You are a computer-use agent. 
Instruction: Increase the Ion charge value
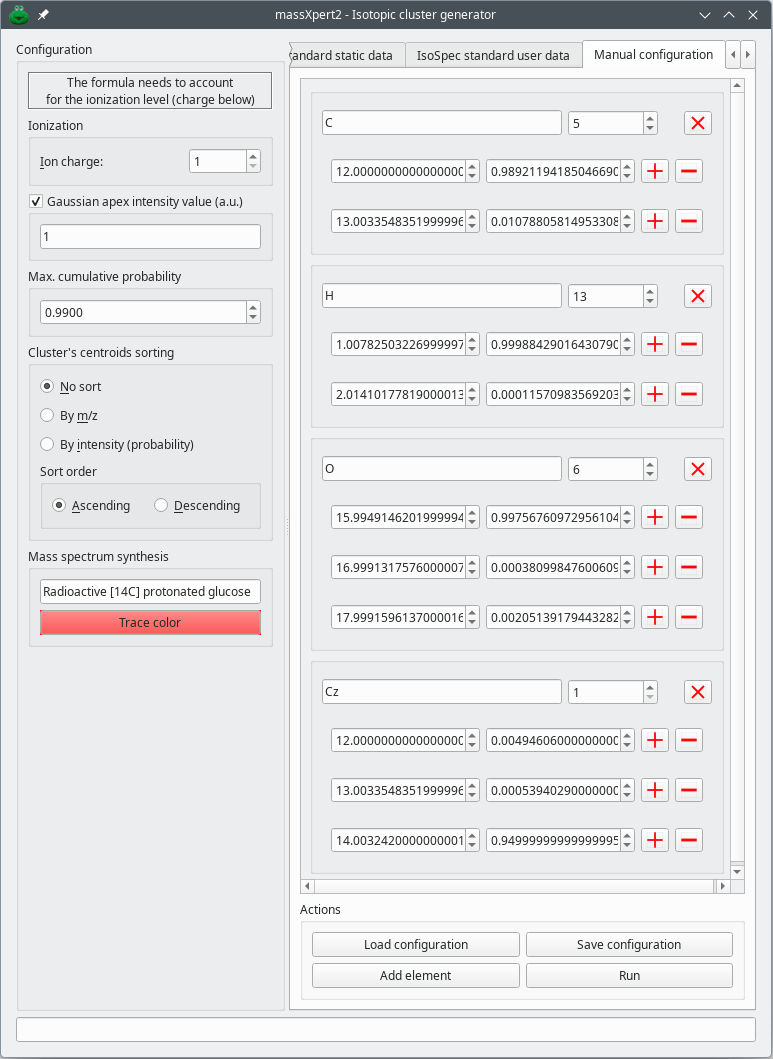(x=253, y=156)
